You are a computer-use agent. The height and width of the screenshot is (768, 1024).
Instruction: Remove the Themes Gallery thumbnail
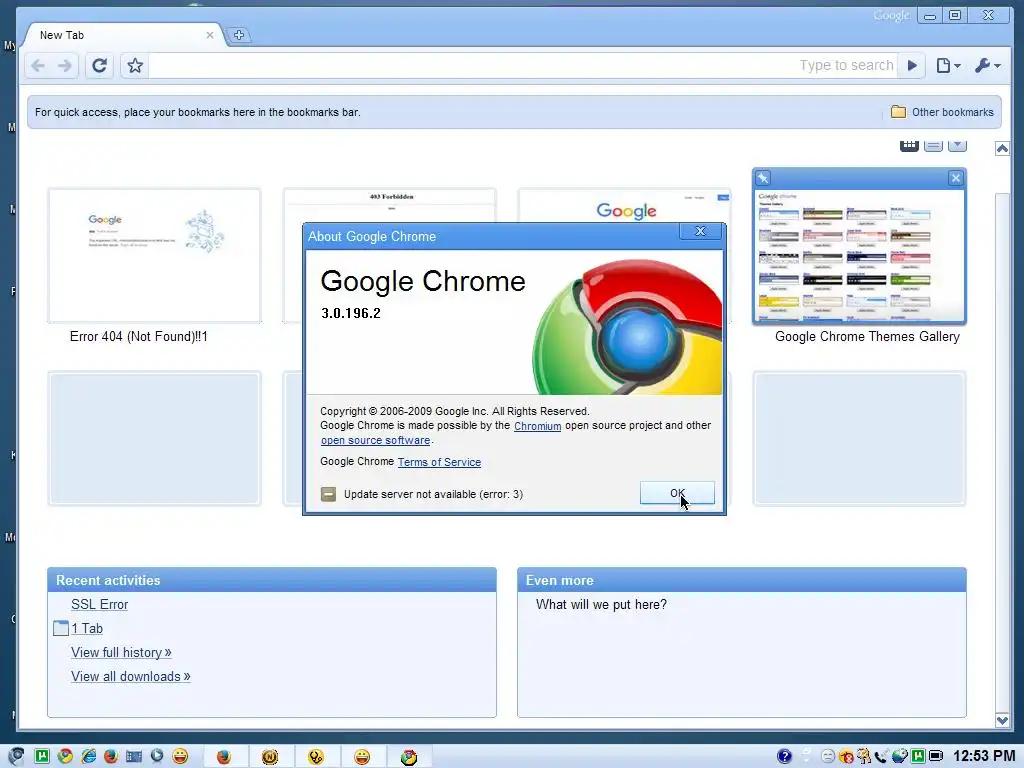[955, 178]
